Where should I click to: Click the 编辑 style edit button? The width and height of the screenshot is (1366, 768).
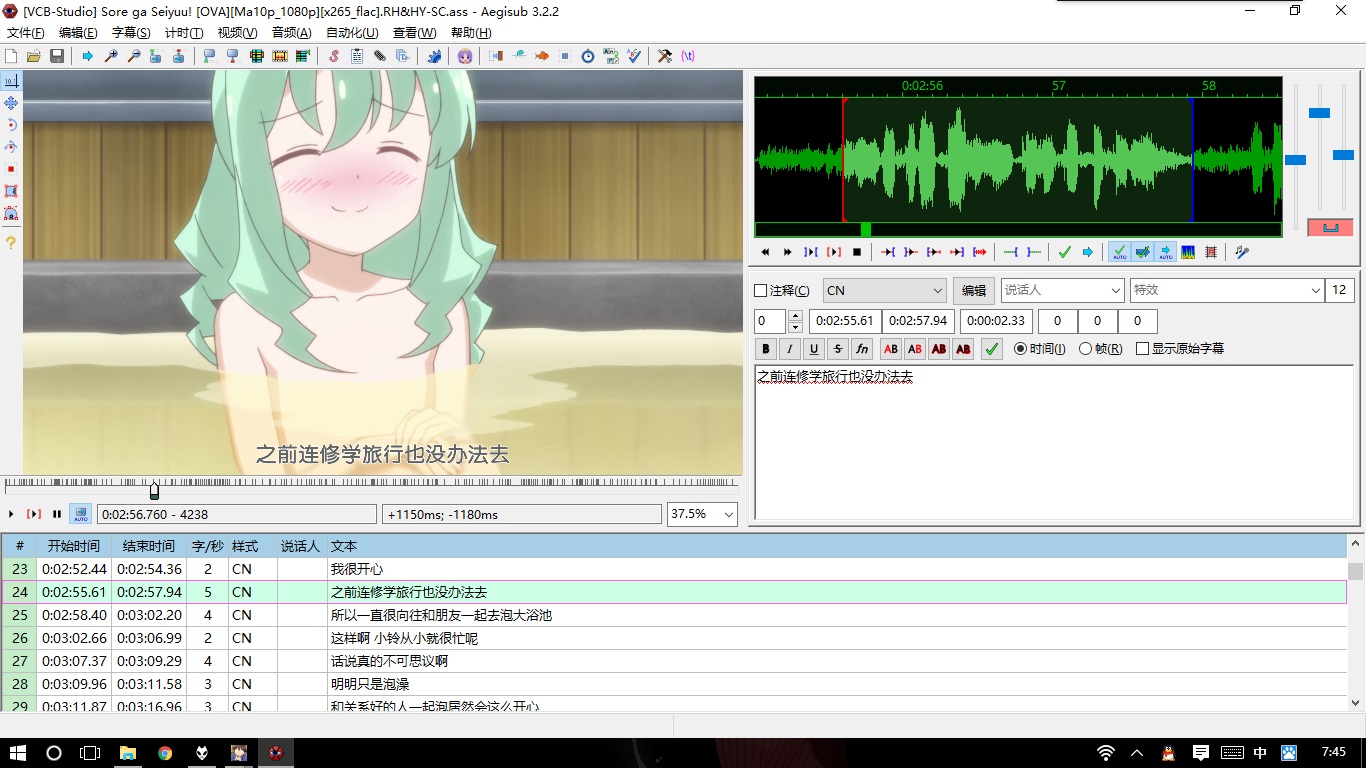pos(973,291)
